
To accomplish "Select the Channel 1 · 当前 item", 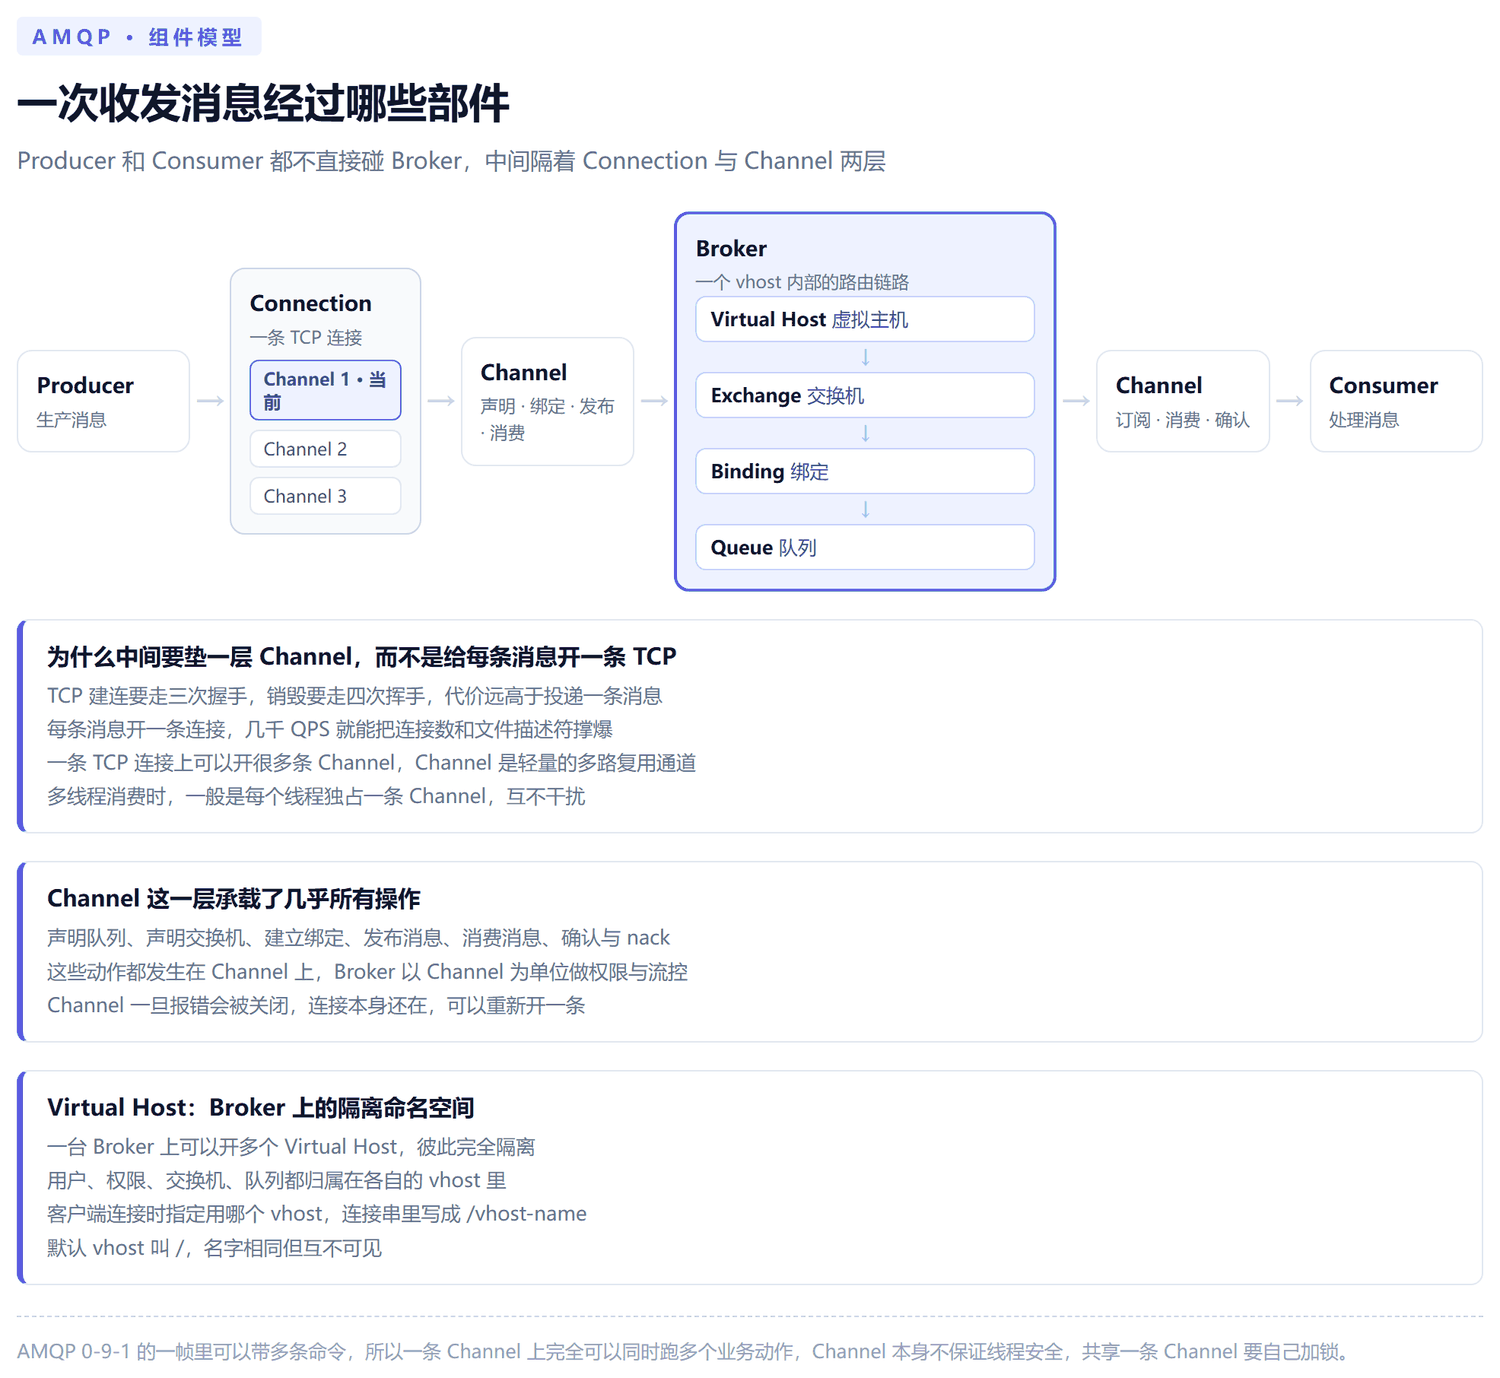I will tap(325, 390).
